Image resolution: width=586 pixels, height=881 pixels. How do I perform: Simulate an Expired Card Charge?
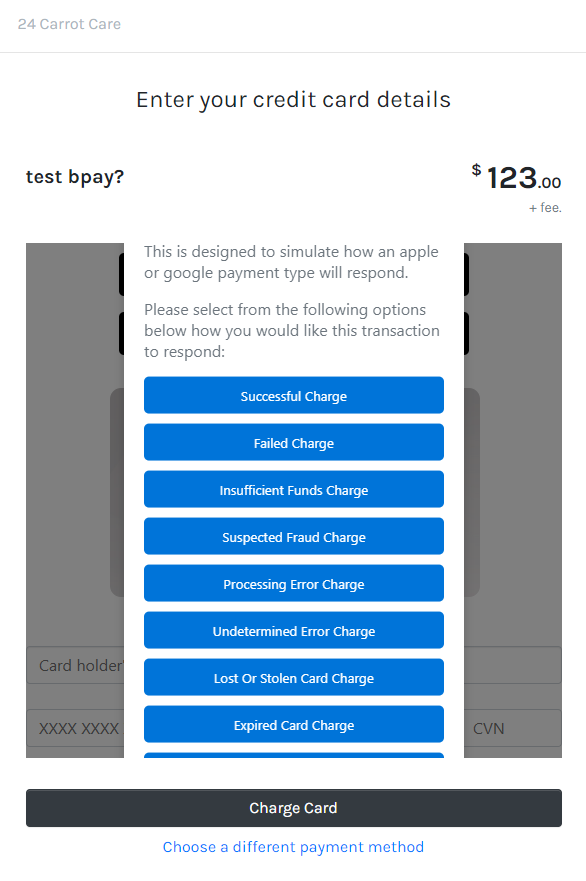[x=294, y=725]
